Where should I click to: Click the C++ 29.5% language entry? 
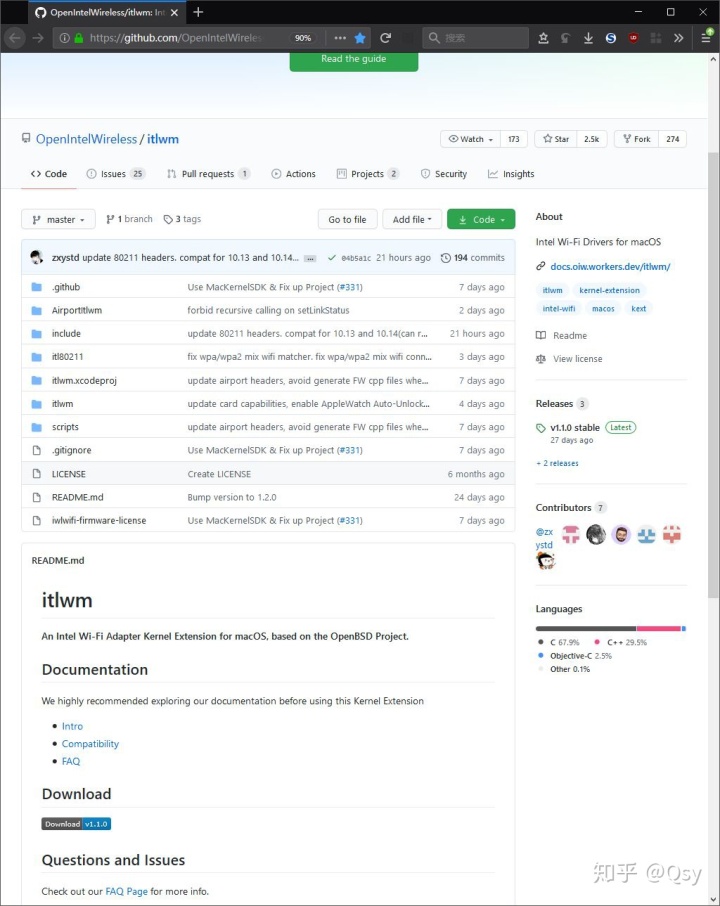[x=621, y=643]
